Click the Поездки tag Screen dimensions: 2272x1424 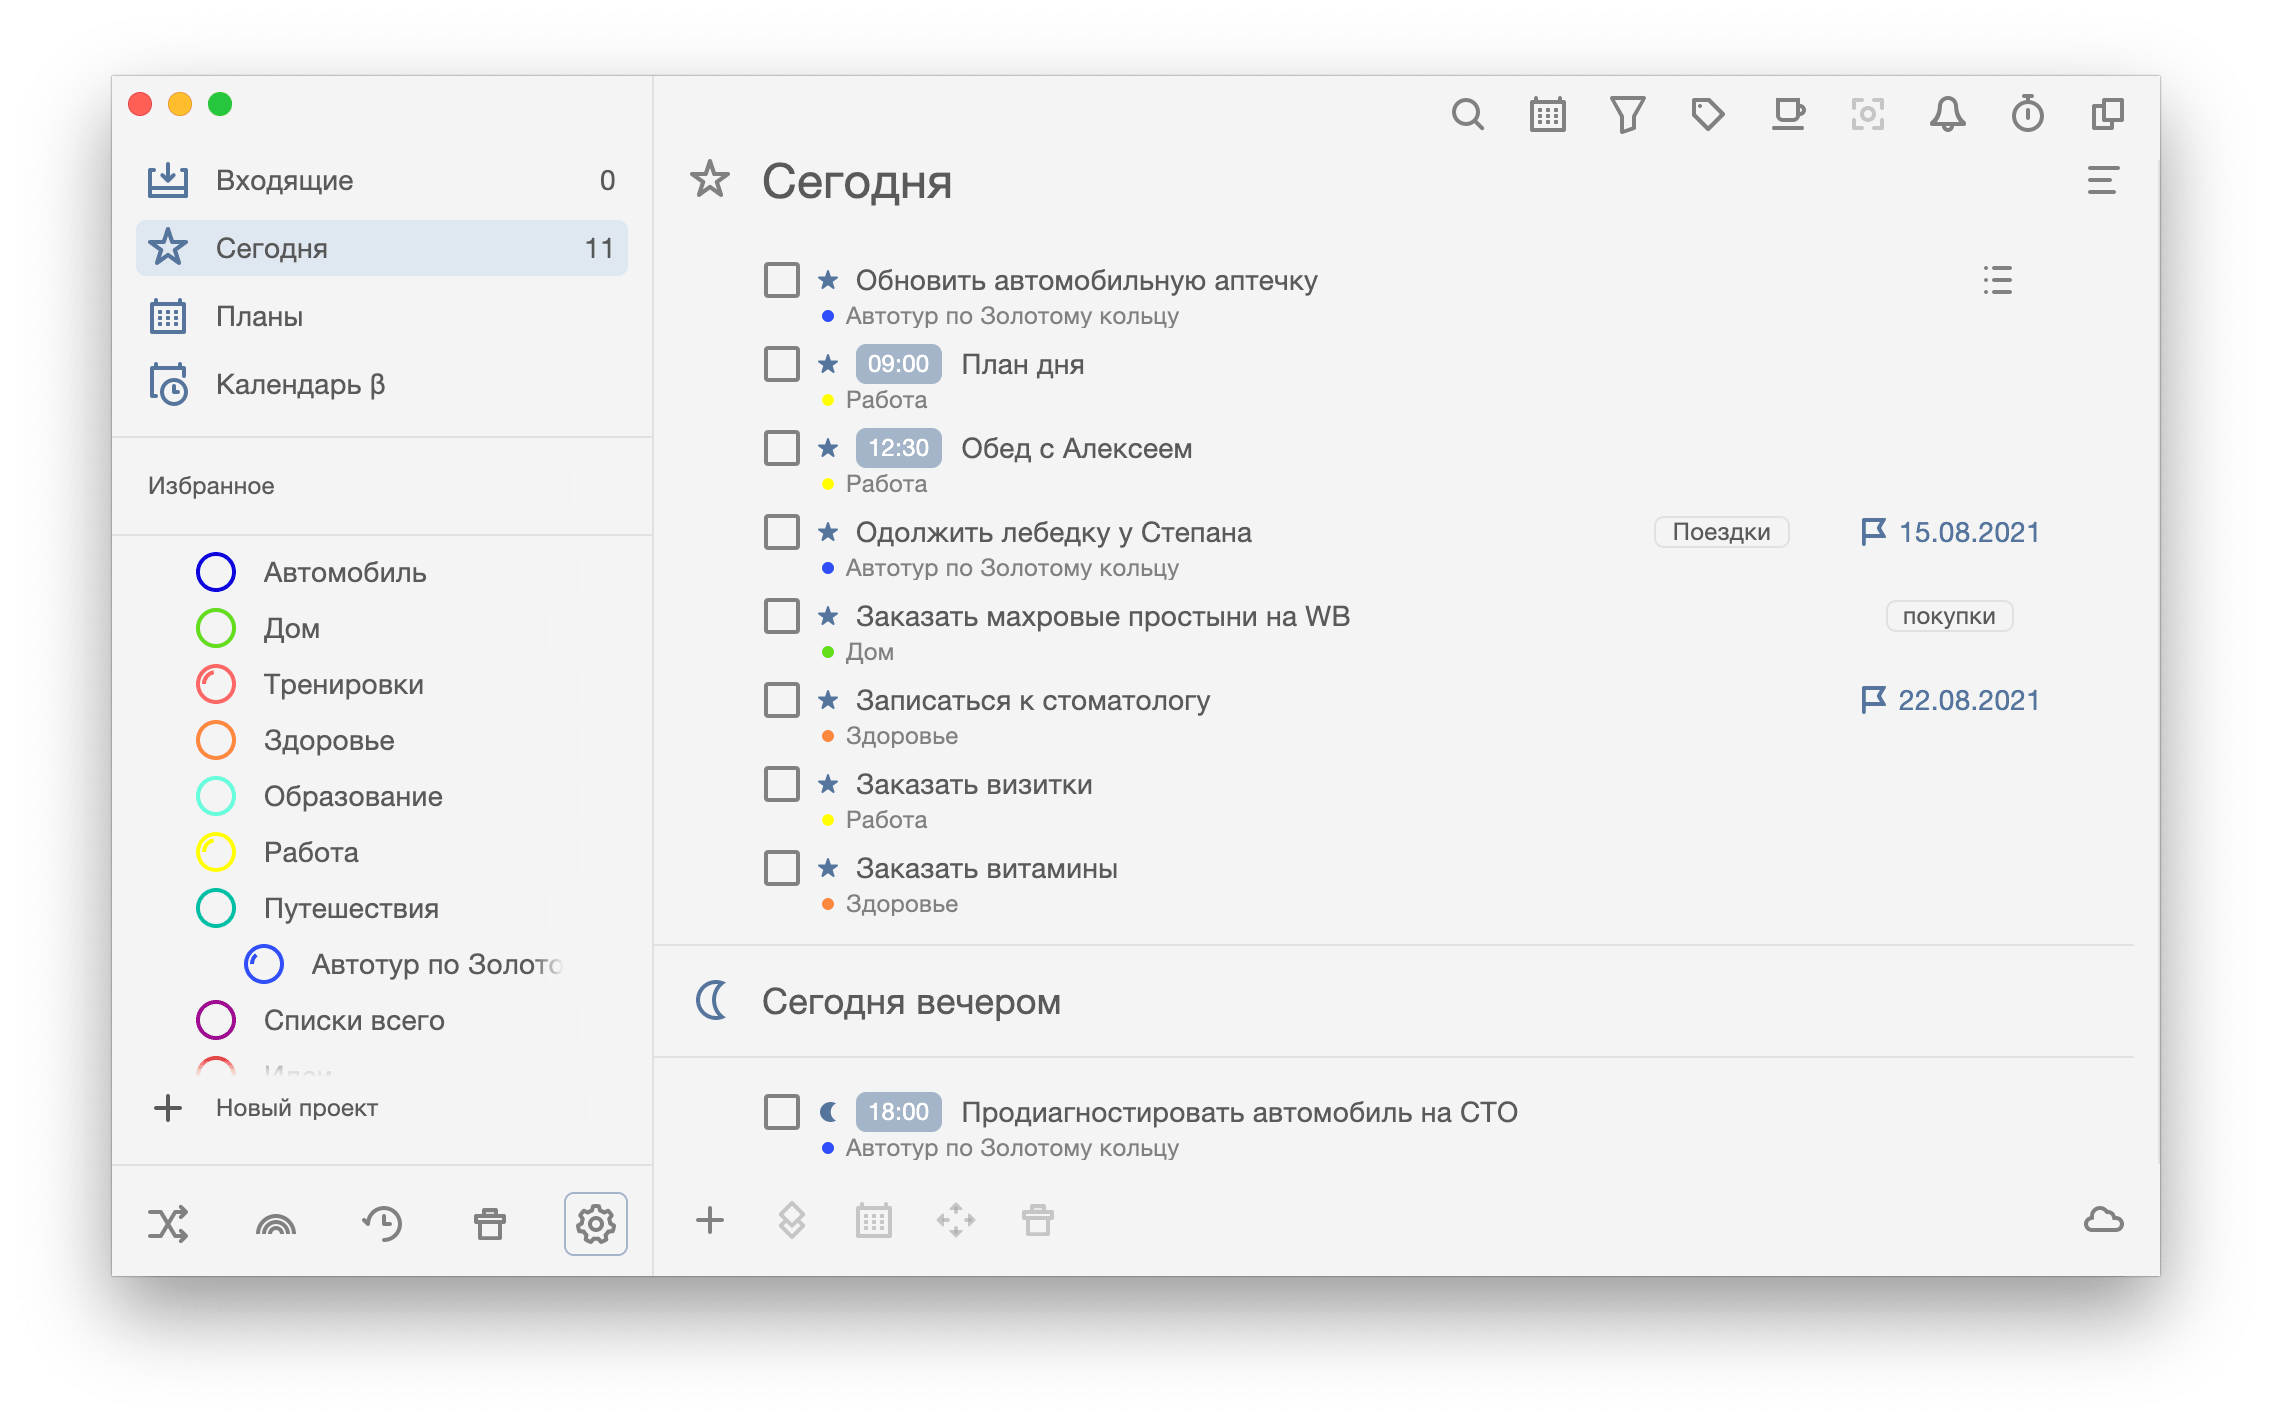coord(1721,532)
